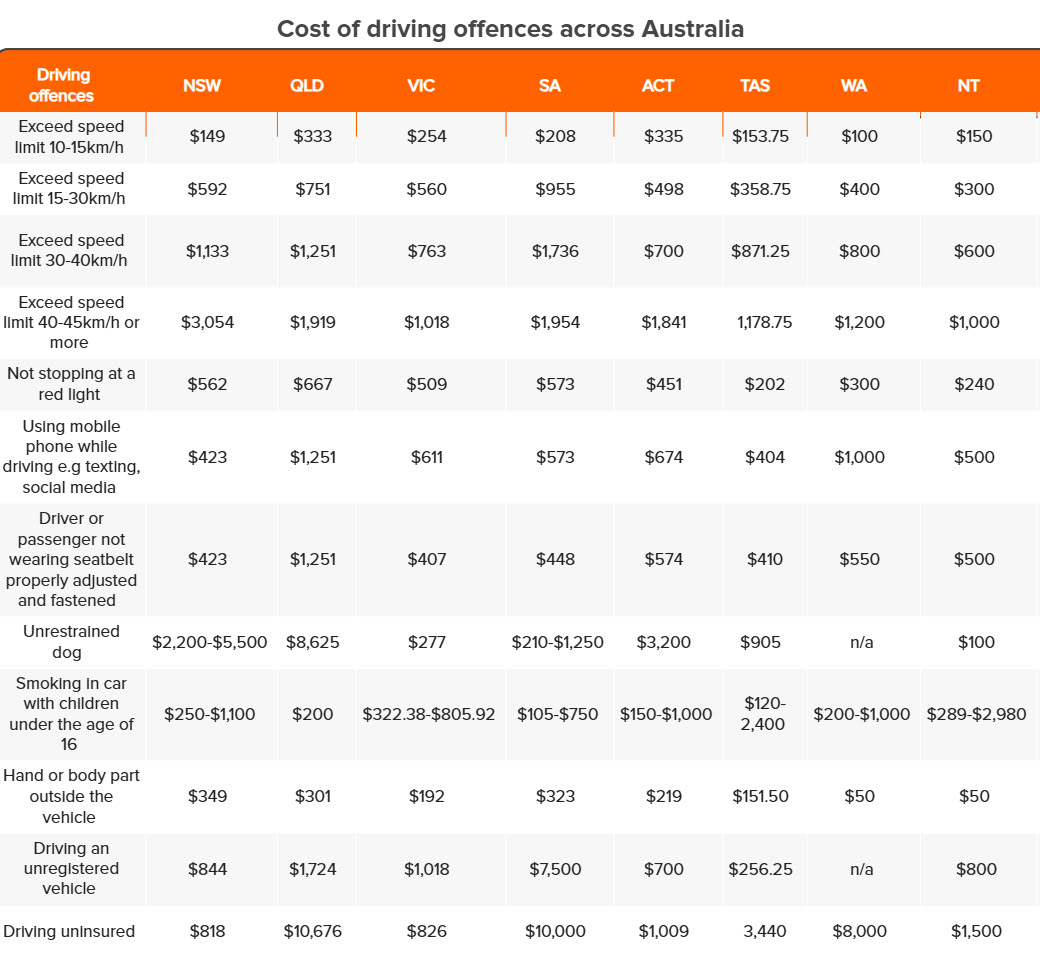Select the 'Unrestrained dog' row label
1040x968 pixels.
click(x=71, y=642)
